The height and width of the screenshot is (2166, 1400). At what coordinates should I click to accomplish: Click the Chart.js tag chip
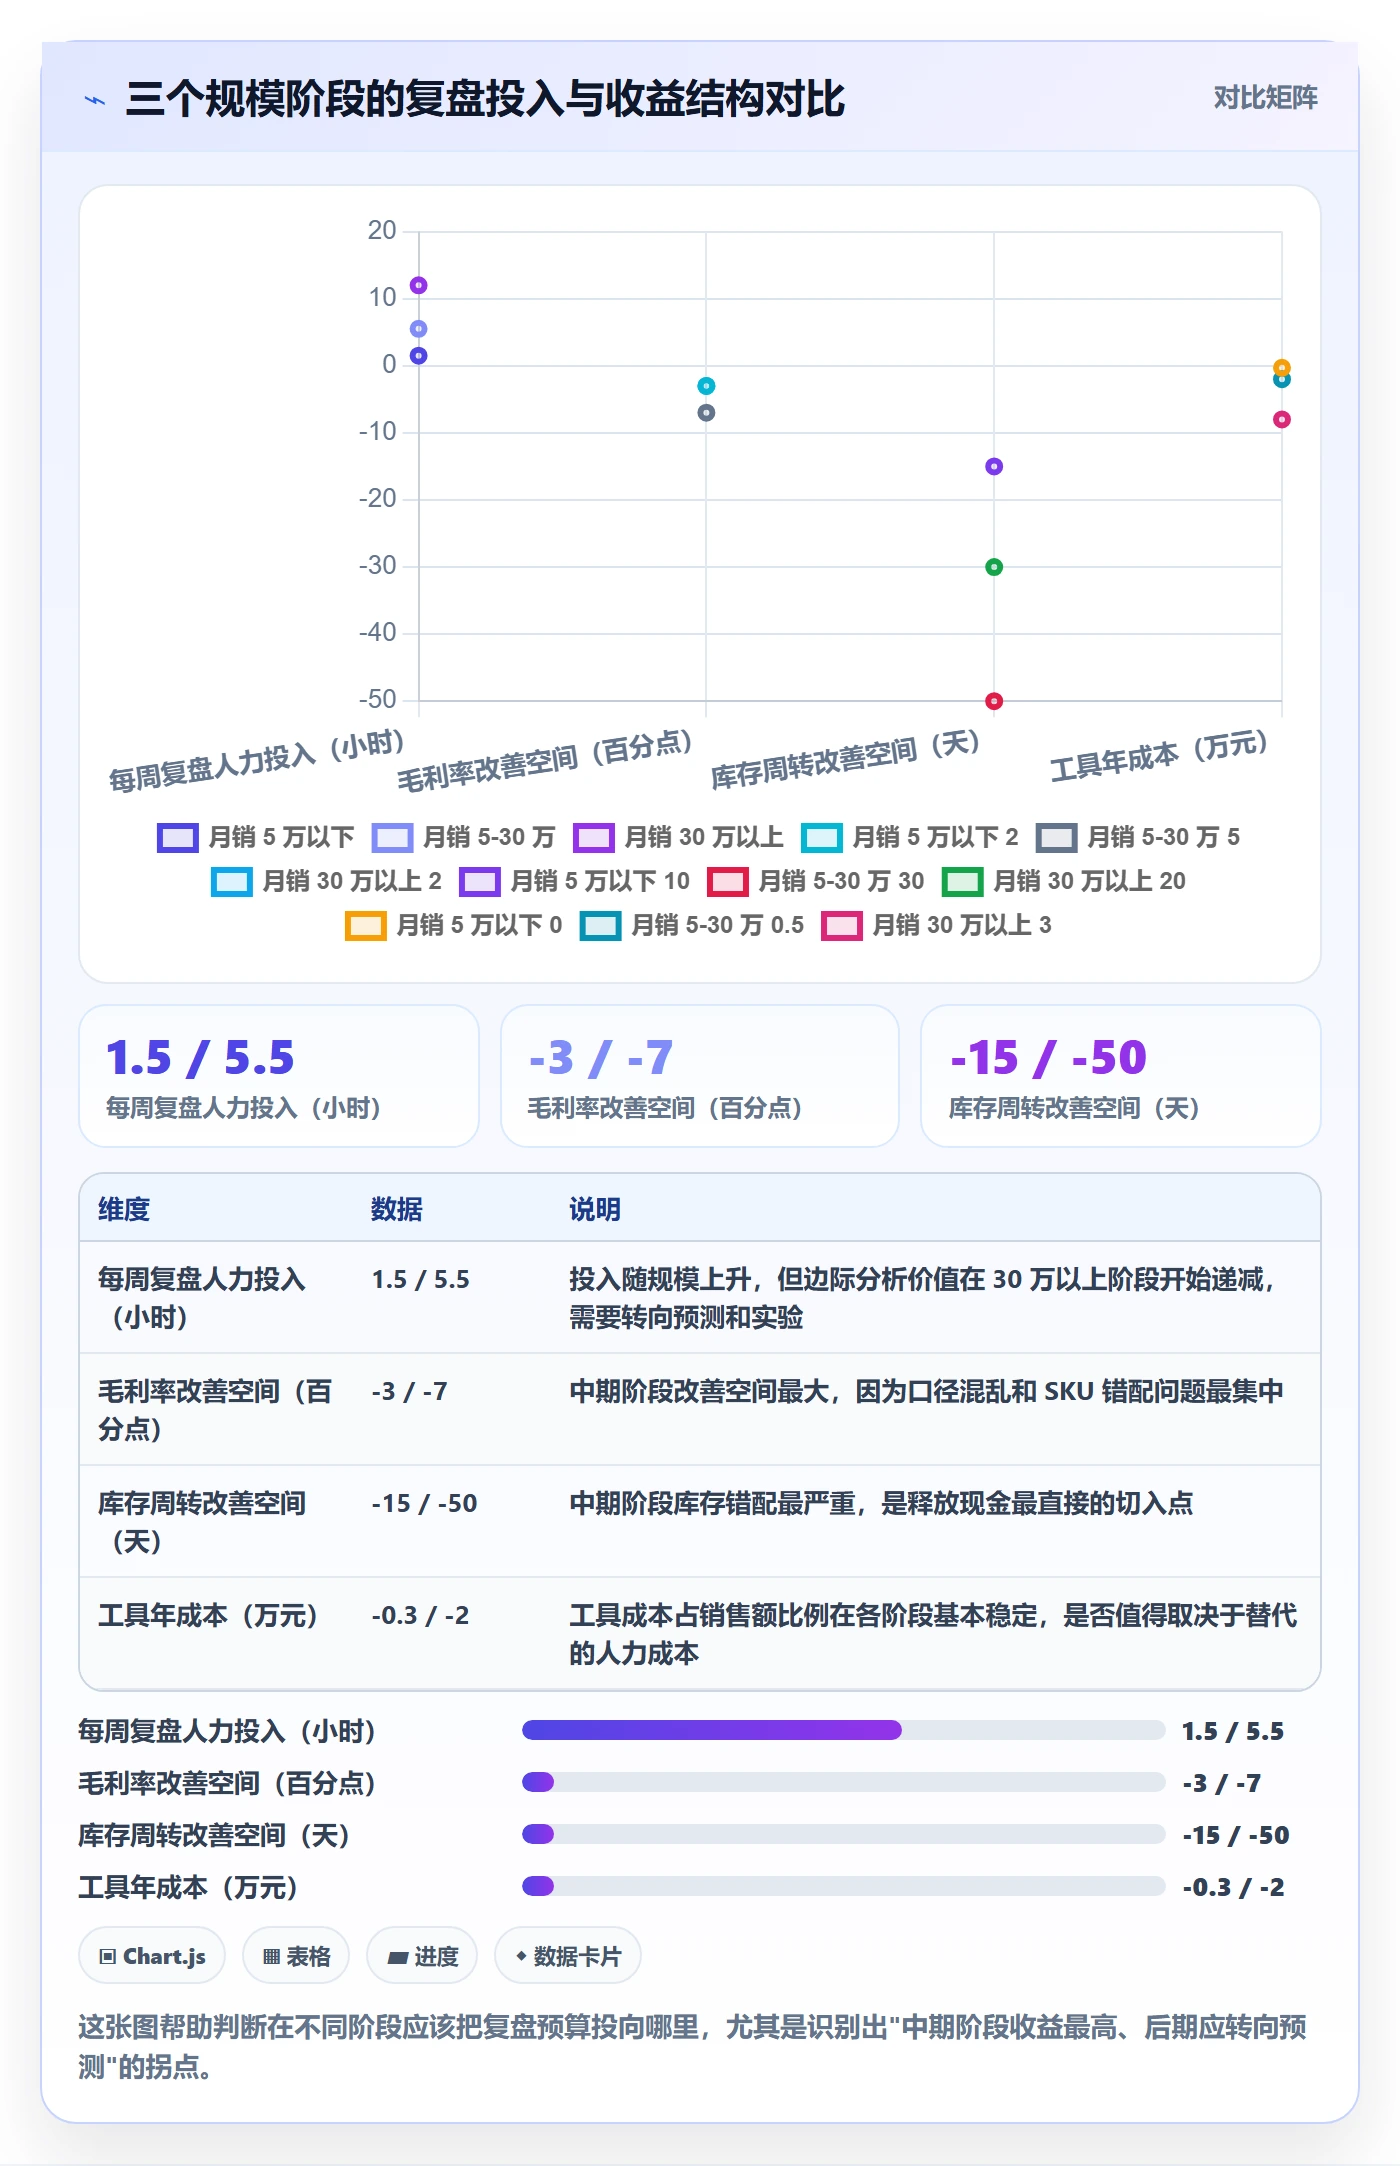pyautogui.click(x=152, y=1956)
